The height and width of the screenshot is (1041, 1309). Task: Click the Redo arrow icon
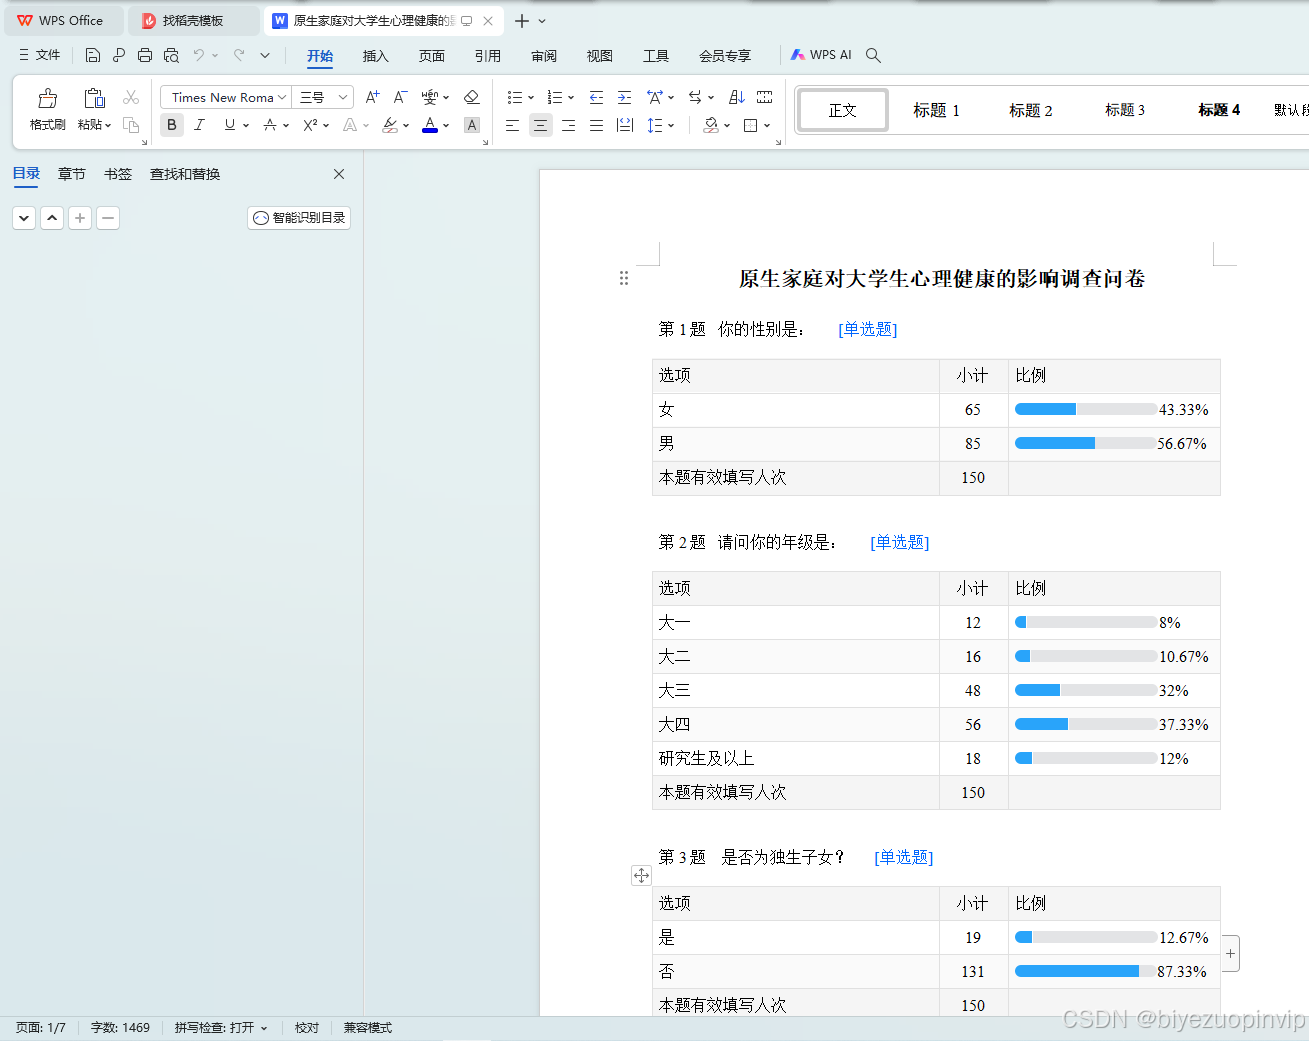coord(239,55)
